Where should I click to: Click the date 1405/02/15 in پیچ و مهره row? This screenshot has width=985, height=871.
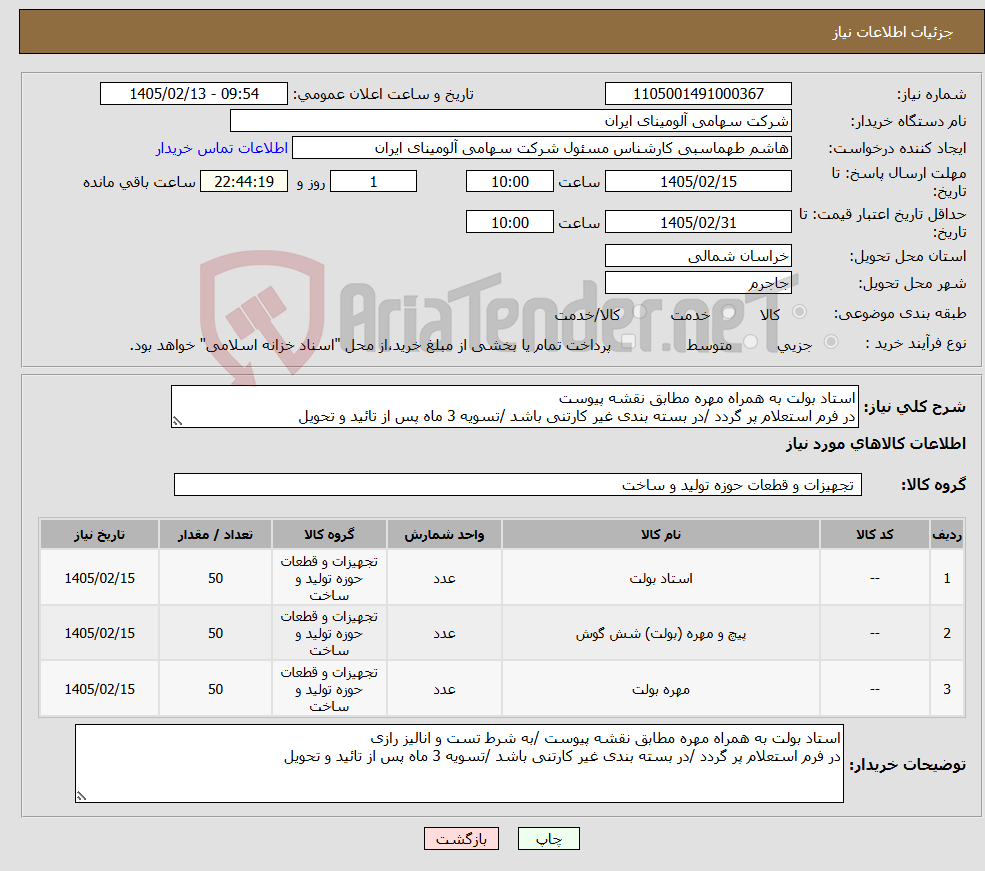pos(99,634)
